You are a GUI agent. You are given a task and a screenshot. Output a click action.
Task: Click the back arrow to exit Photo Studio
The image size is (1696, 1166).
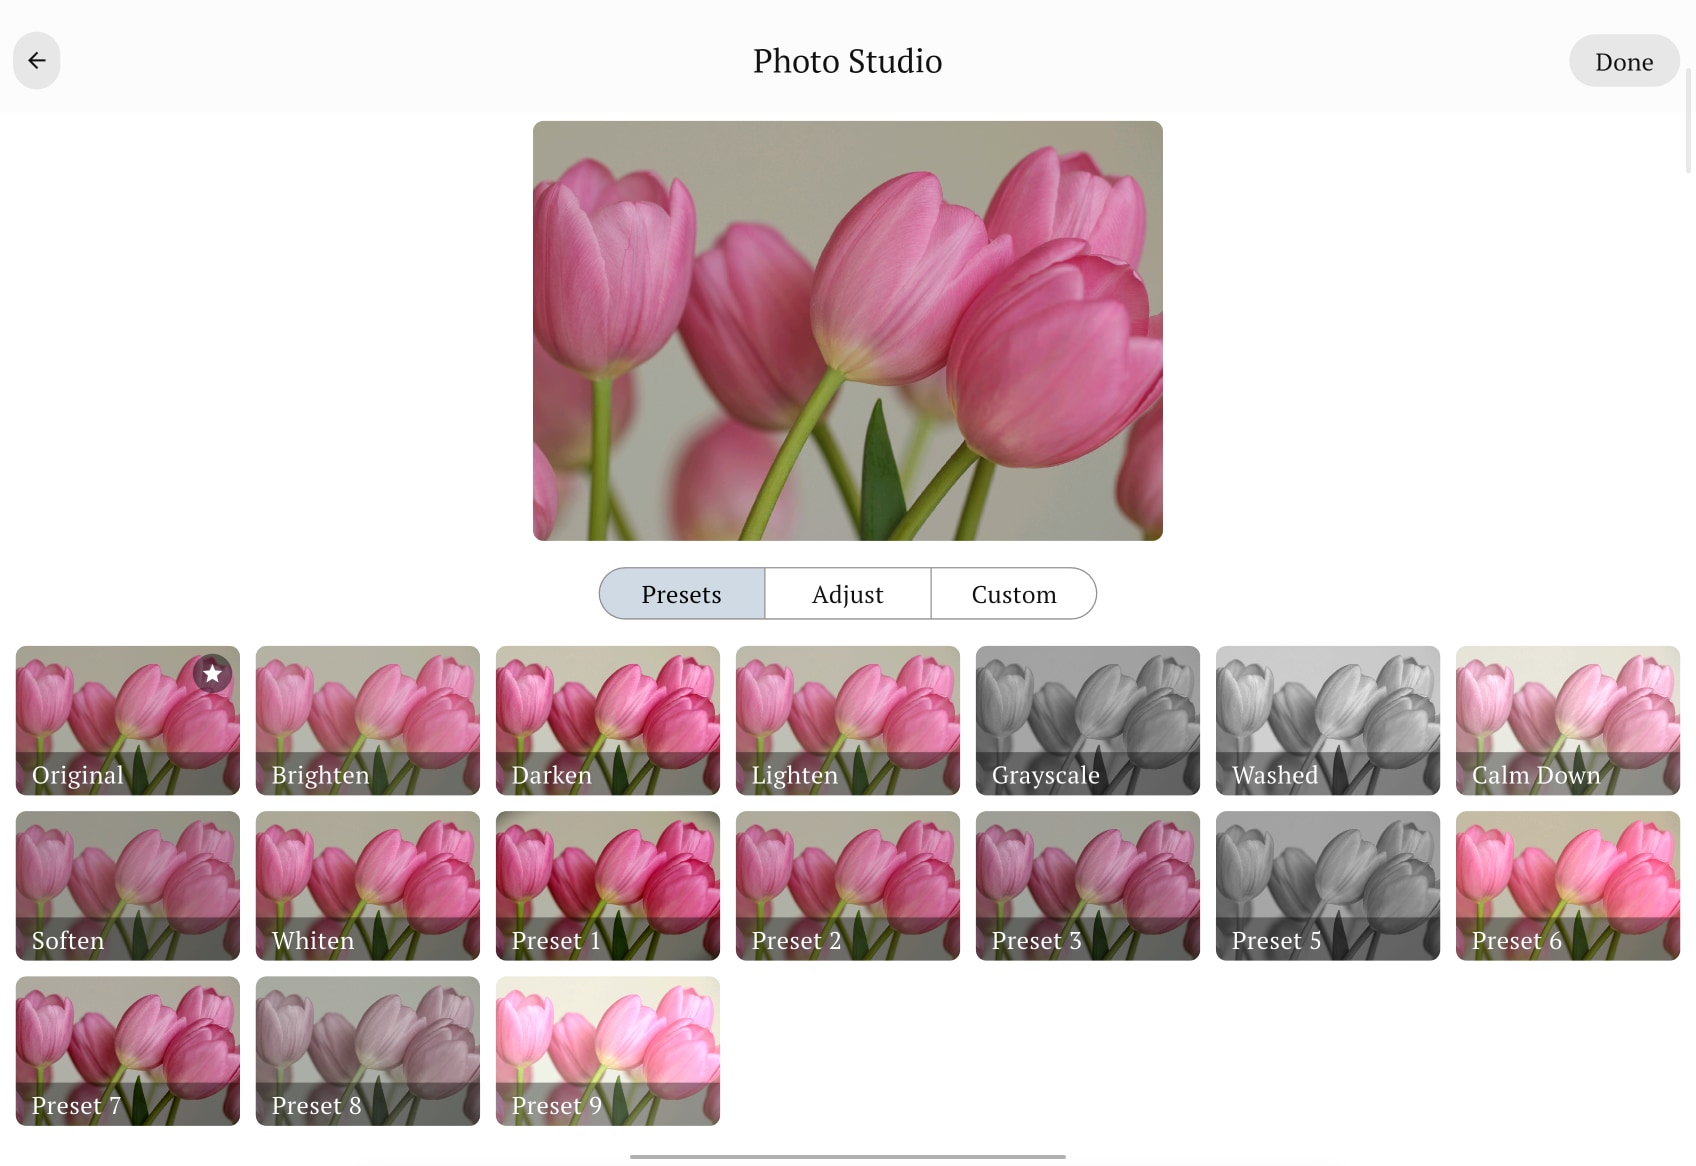36,60
